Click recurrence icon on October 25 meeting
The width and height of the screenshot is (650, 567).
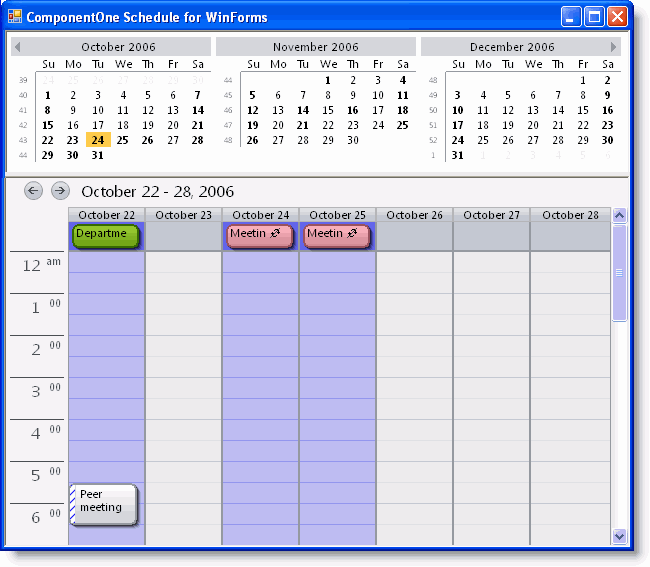[x=352, y=233]
